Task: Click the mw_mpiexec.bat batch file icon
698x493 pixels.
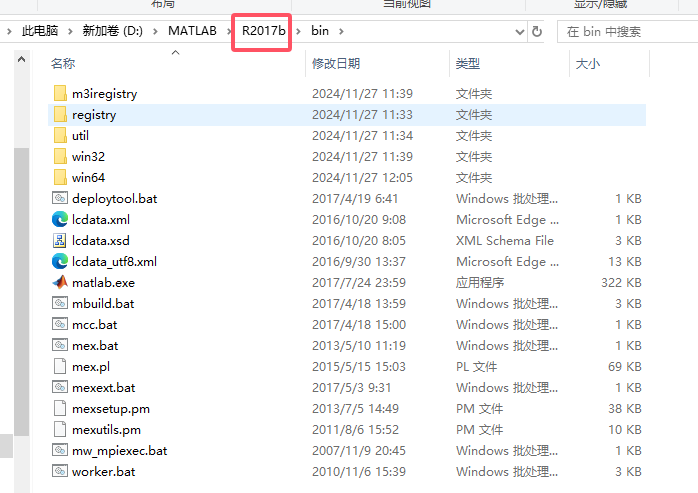Action: 60,450
